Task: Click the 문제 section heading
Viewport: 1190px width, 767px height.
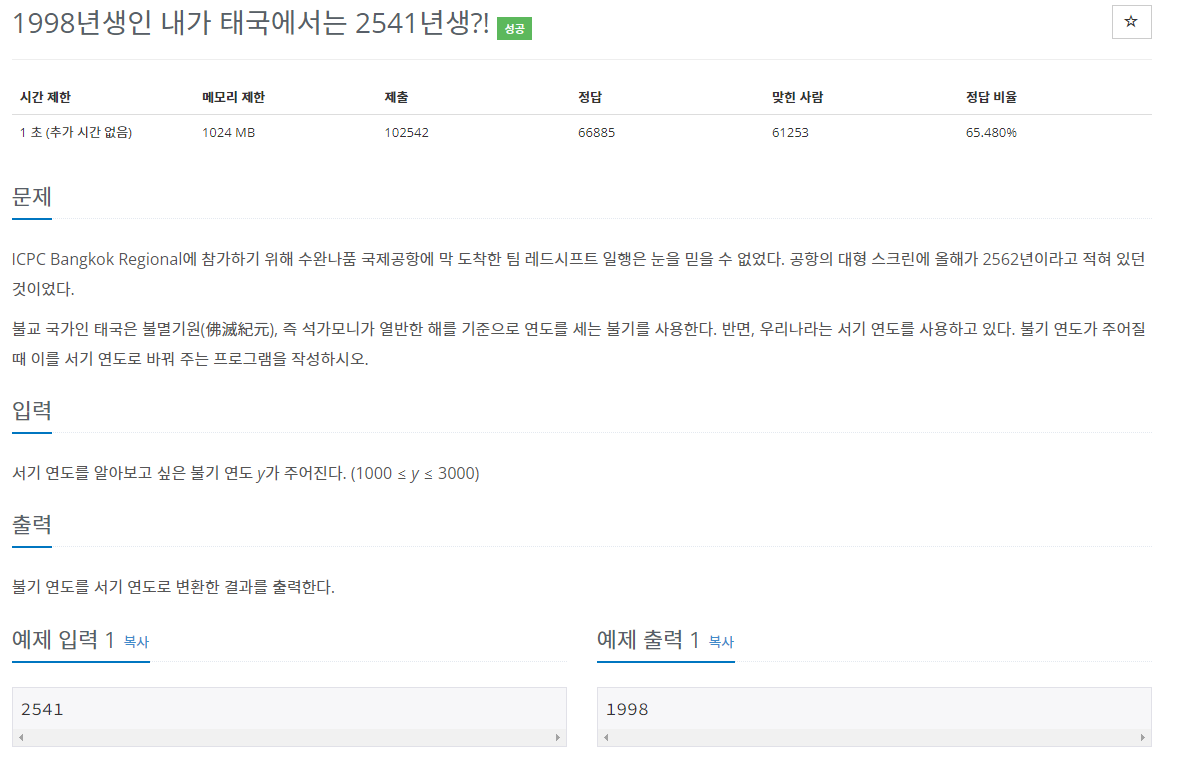Action: coord(32,197)
